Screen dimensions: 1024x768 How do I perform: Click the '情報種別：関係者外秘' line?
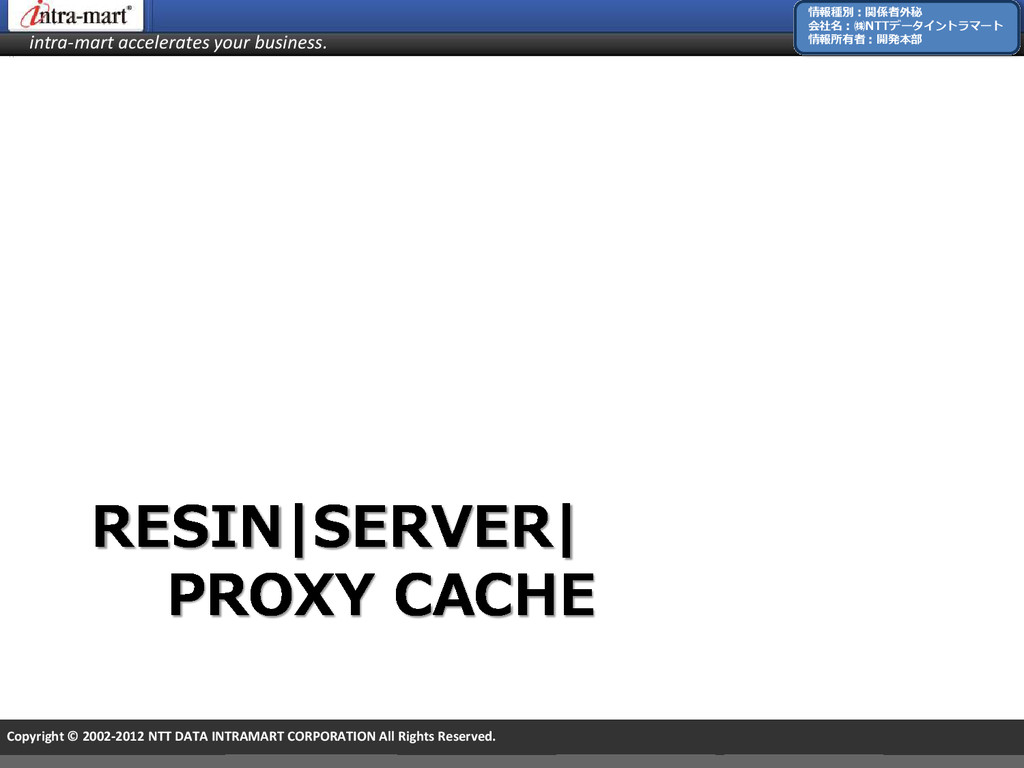tap(865, 12)
